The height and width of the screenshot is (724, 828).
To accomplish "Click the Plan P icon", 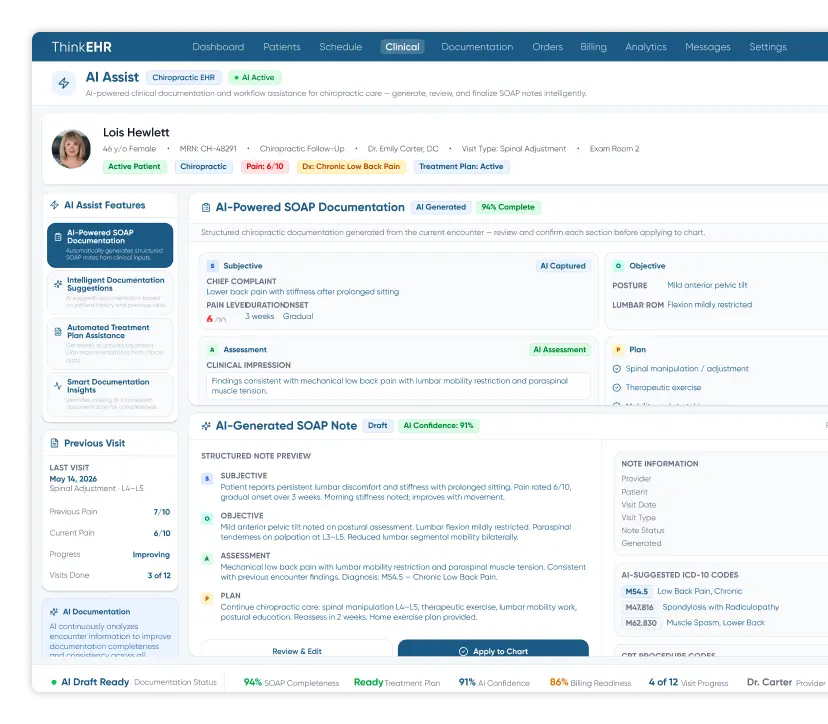I will tap(618, 350).
